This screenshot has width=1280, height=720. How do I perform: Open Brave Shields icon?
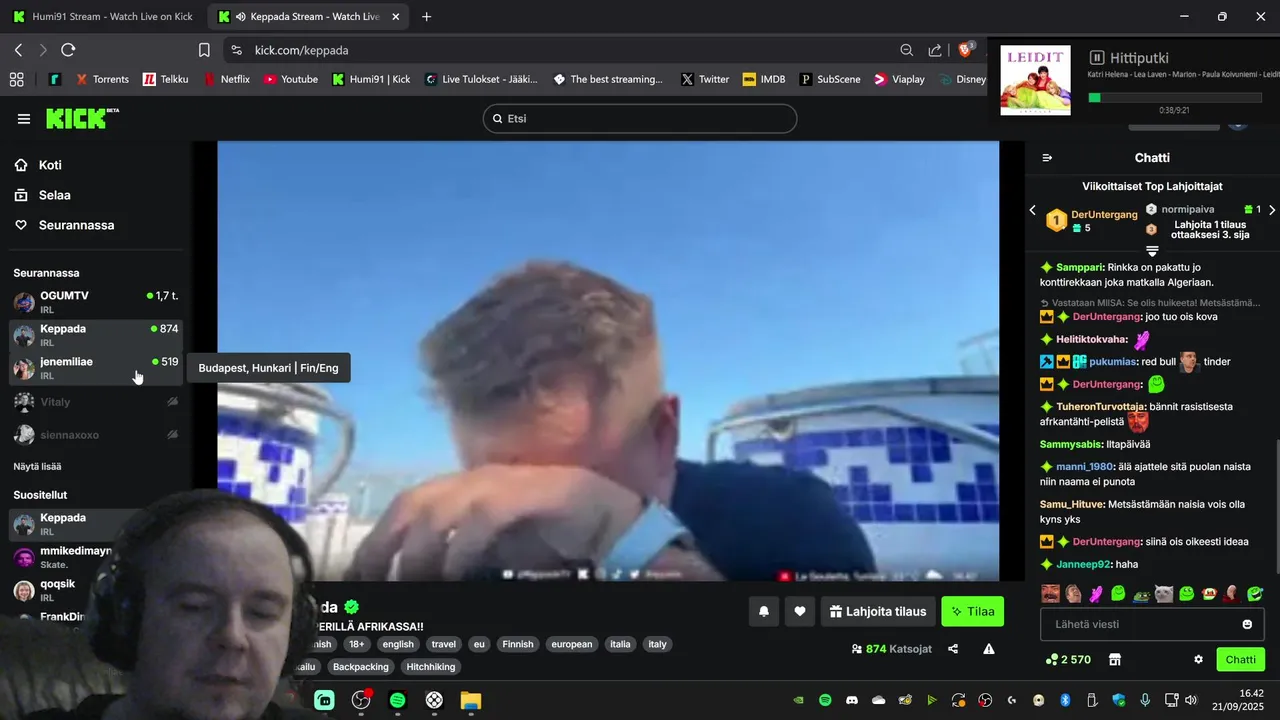966,49
